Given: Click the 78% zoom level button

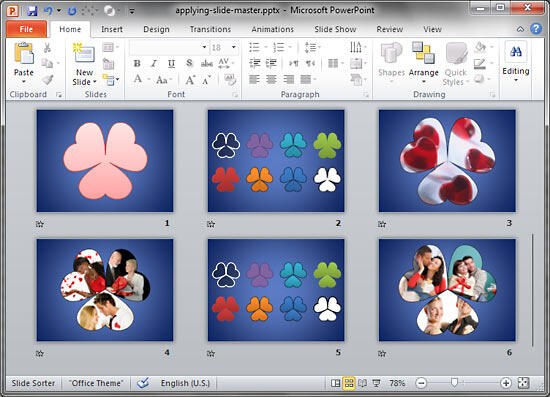Looking at the screenshot, I should coord(397,383).
